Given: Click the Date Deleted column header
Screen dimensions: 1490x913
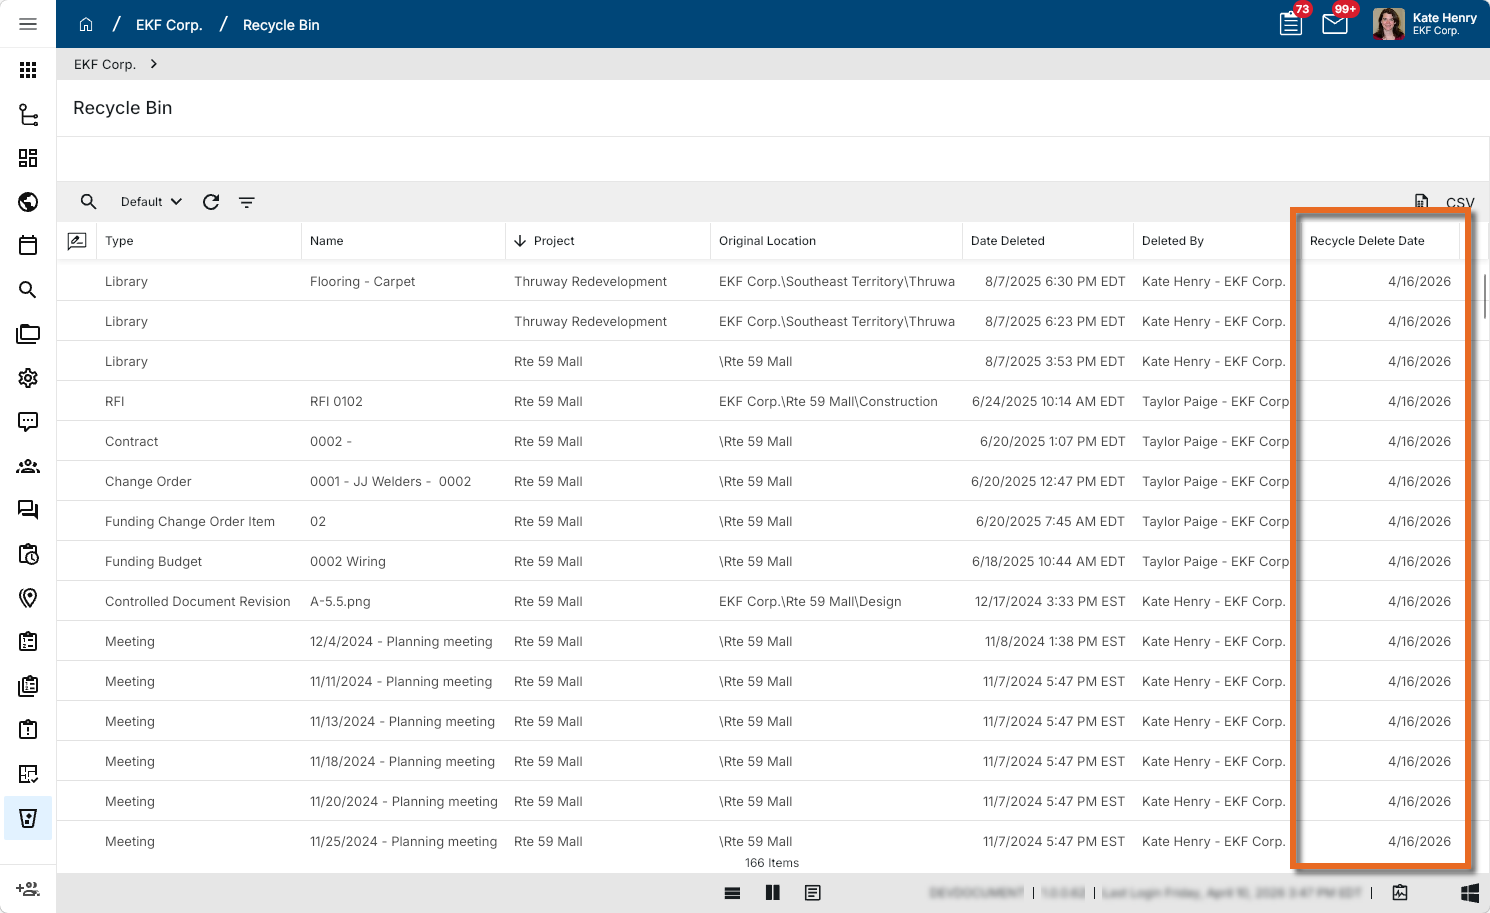Looking at the screenshot, I should click(x=1007, y=241).
